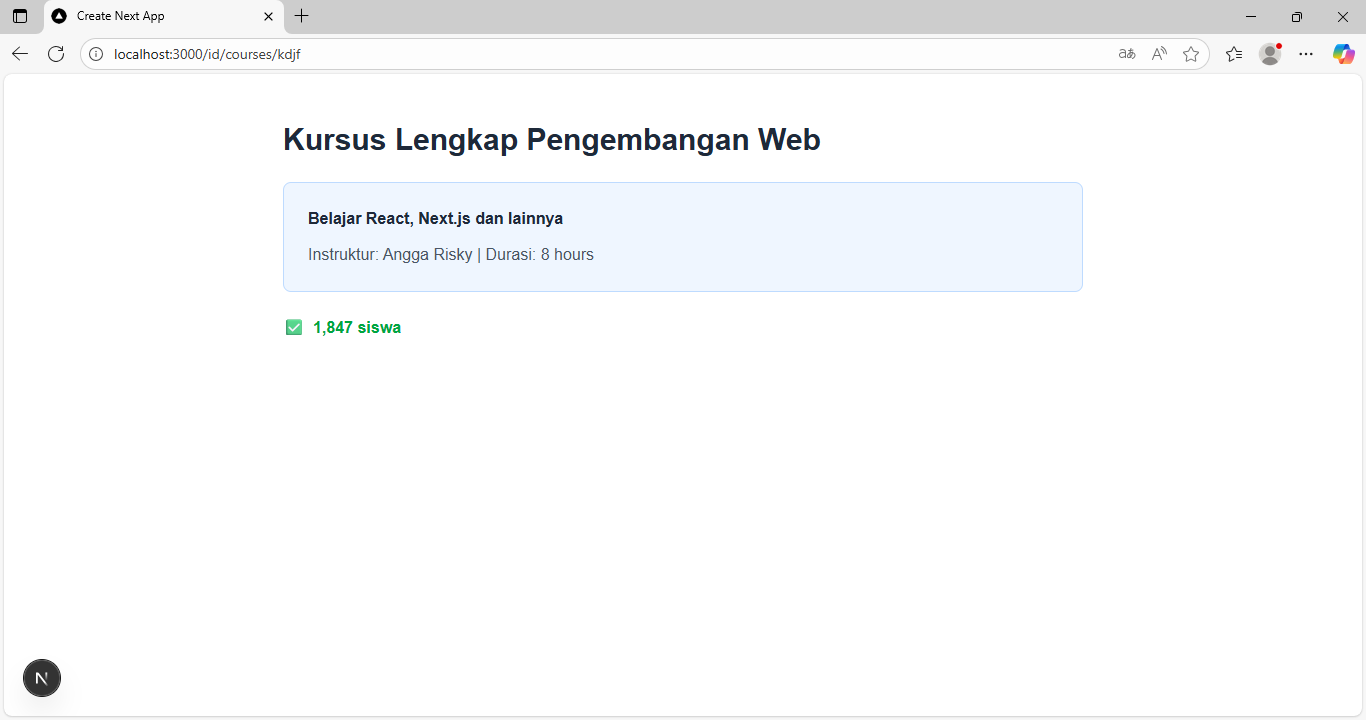The width and height of the screenshot is (1366, 720).
Task: Select the Create Next App tab
Action: (150, 16)
